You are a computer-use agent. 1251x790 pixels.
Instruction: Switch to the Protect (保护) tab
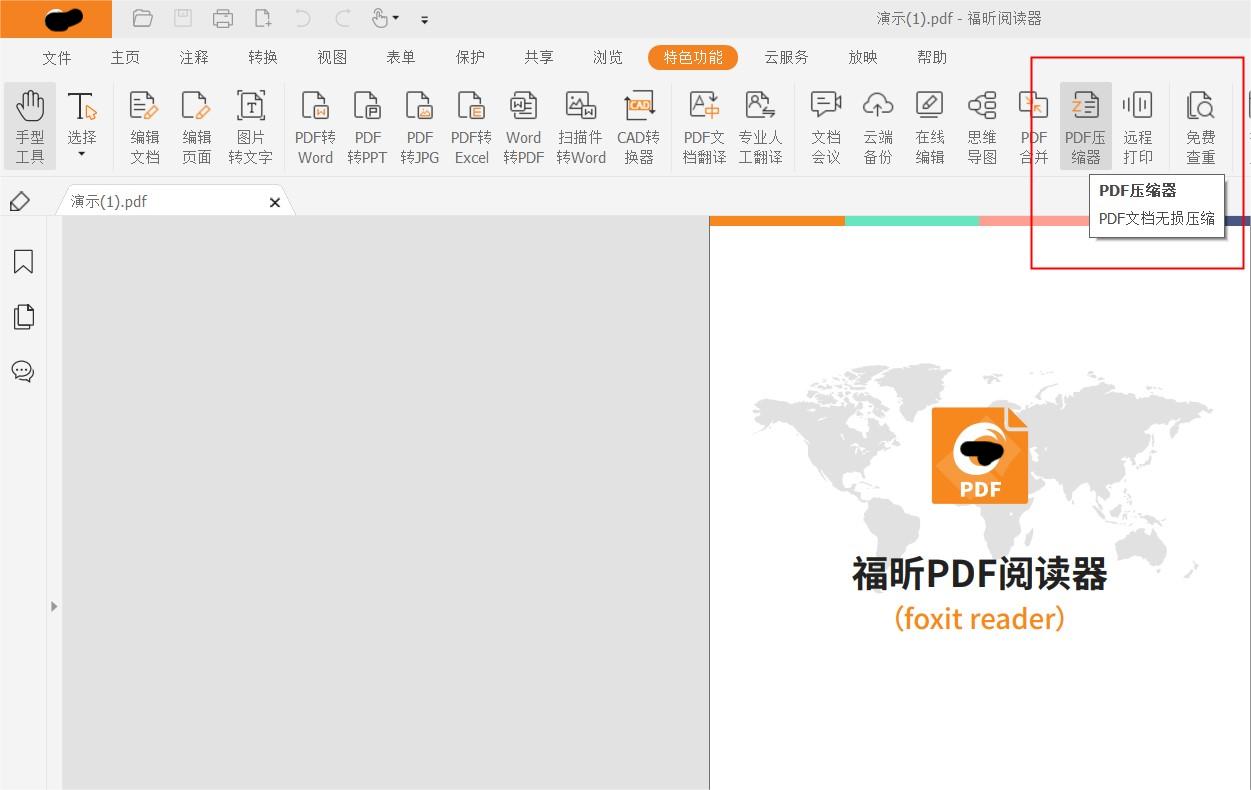[x=470, y=57]
